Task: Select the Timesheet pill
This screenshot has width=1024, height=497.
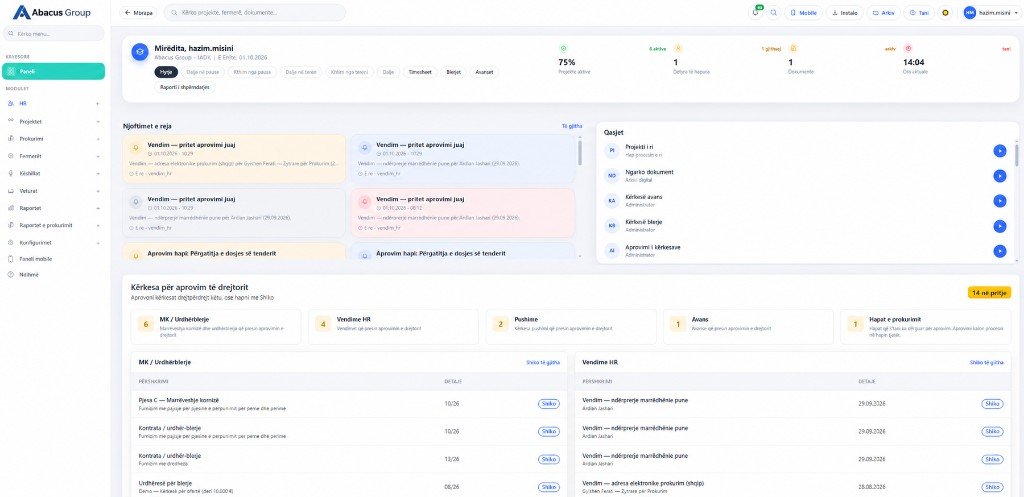Action: click(420, 72)
